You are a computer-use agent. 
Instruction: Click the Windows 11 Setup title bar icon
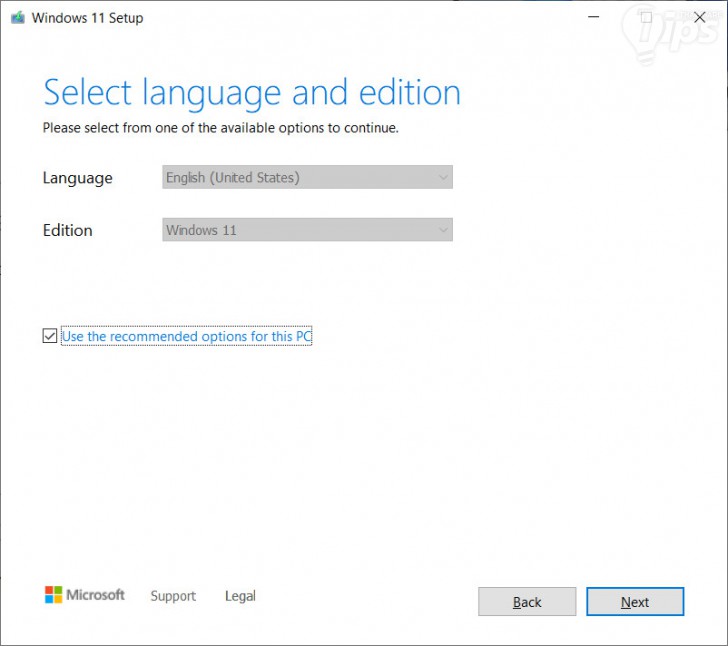coord(18,18)
